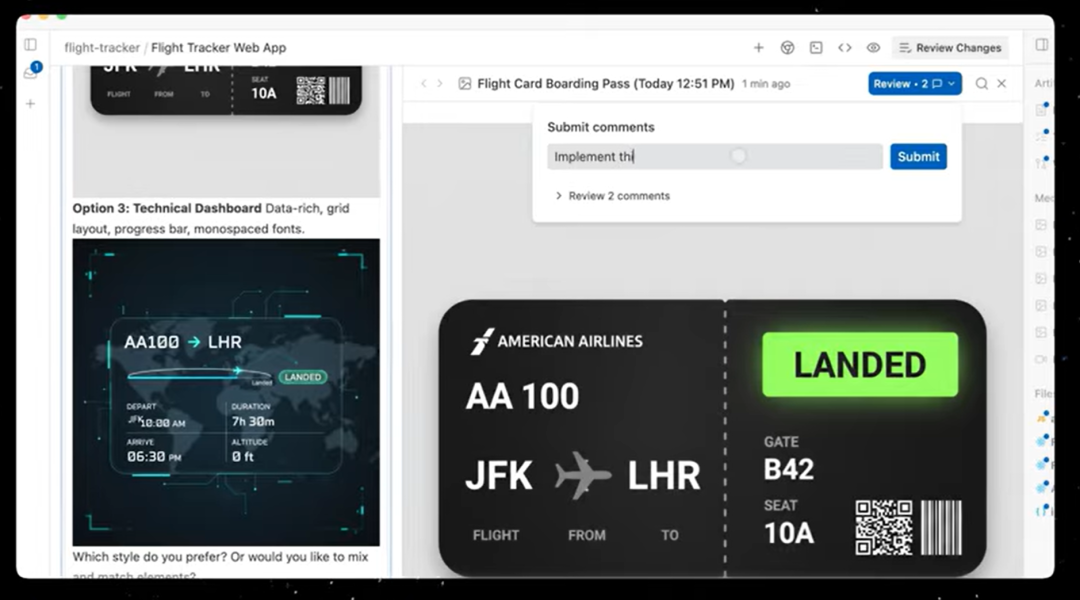This screenshot has width=1080, height=600.
Task: Toggle the left sidebar panel icon
Action: tap(31, 45)
